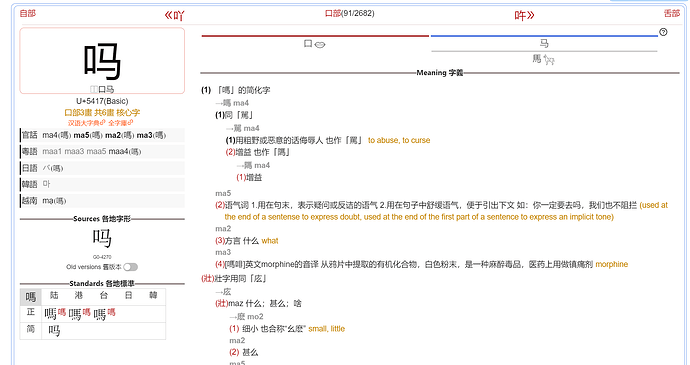Follow the →麽 mo2 reference link
690x365 pixels.
click(x=246, y=317)
